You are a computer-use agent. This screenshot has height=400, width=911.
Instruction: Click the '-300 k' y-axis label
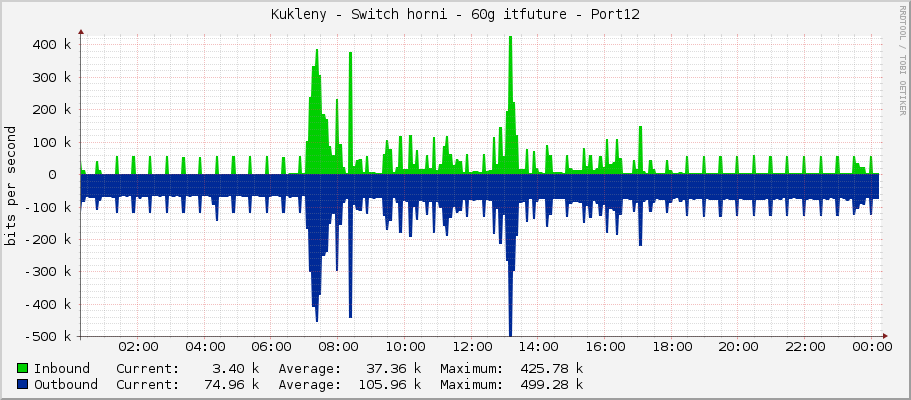48,272
